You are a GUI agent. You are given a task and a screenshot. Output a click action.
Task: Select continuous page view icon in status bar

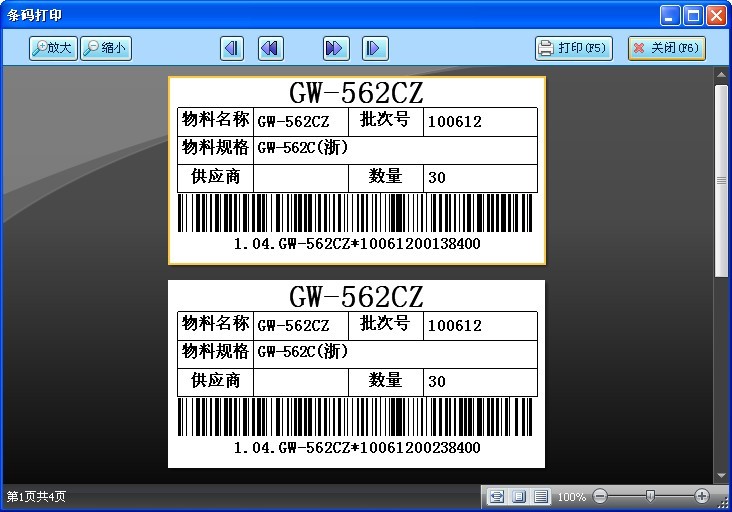point(540,496)
